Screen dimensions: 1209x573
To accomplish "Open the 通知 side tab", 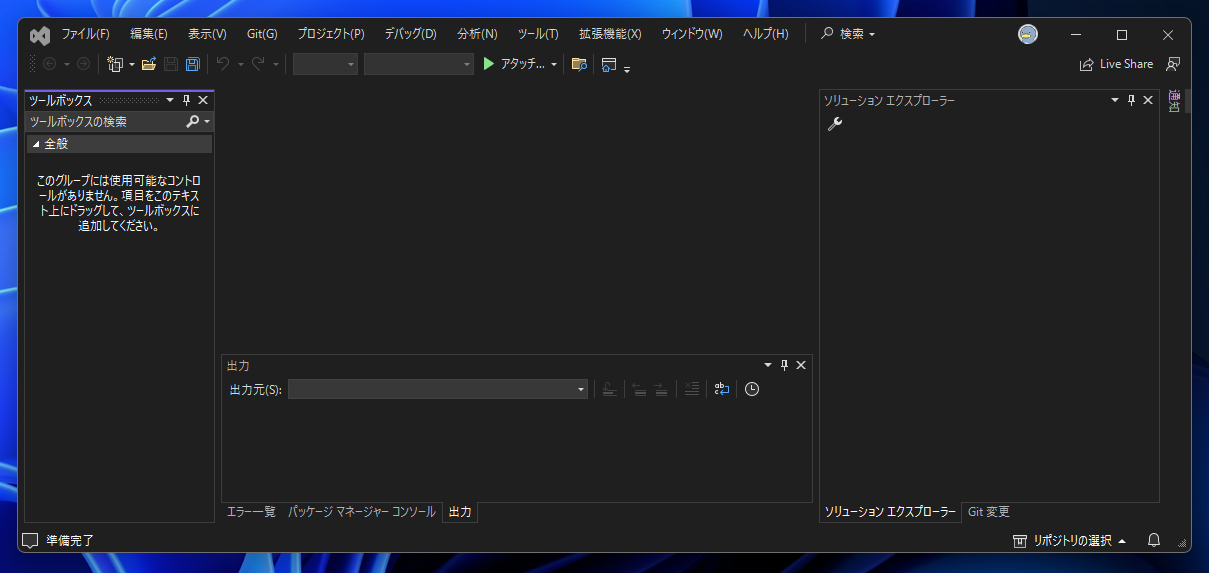I will tap(1174, 101).
